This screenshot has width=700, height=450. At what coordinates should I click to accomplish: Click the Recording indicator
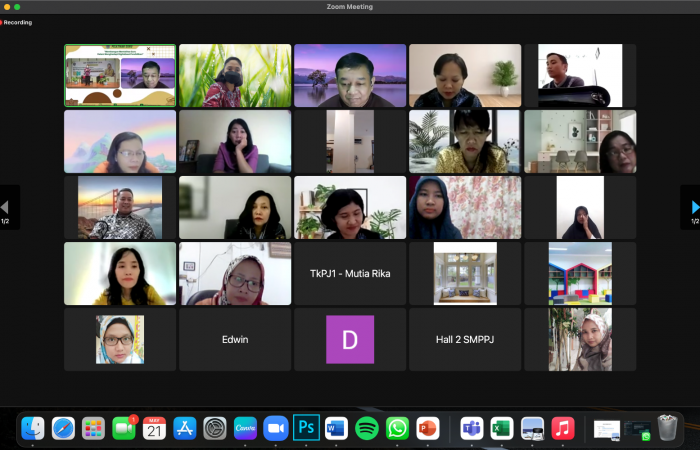point(17,22)
